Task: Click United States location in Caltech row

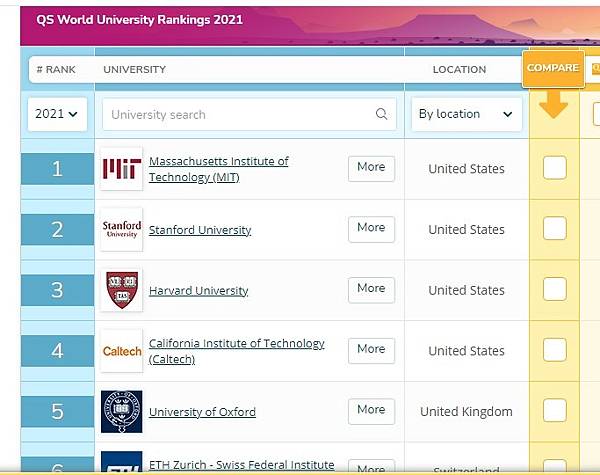Action: (466, 351)
